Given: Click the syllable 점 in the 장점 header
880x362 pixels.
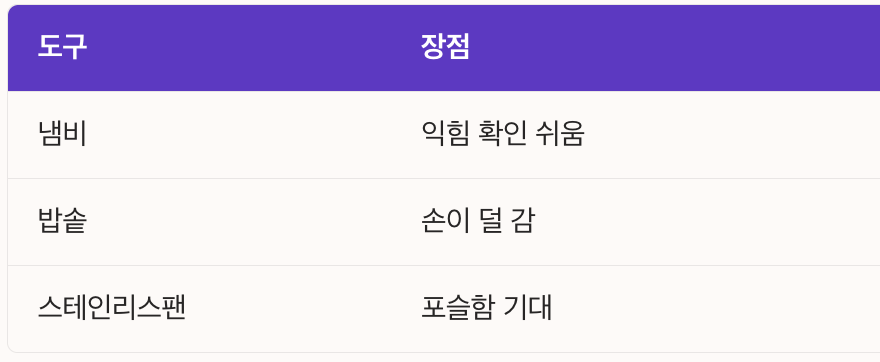Looking at the screenshot, I should [x=458, y=47].
